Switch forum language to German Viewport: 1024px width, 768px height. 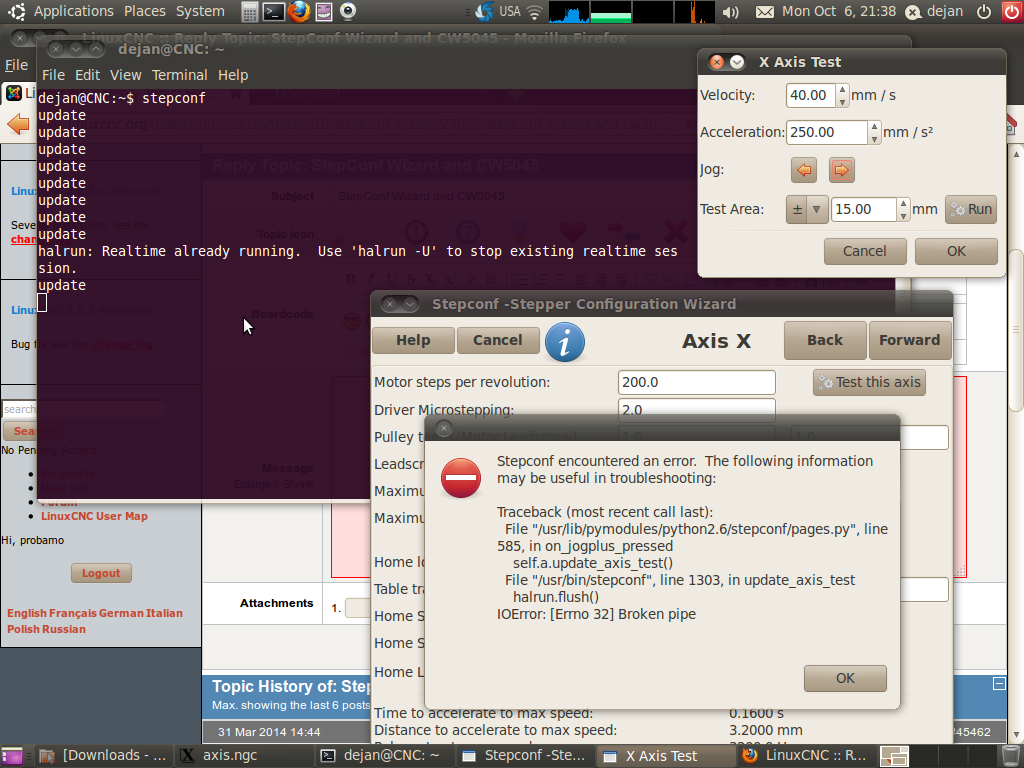tap(120, 613)
